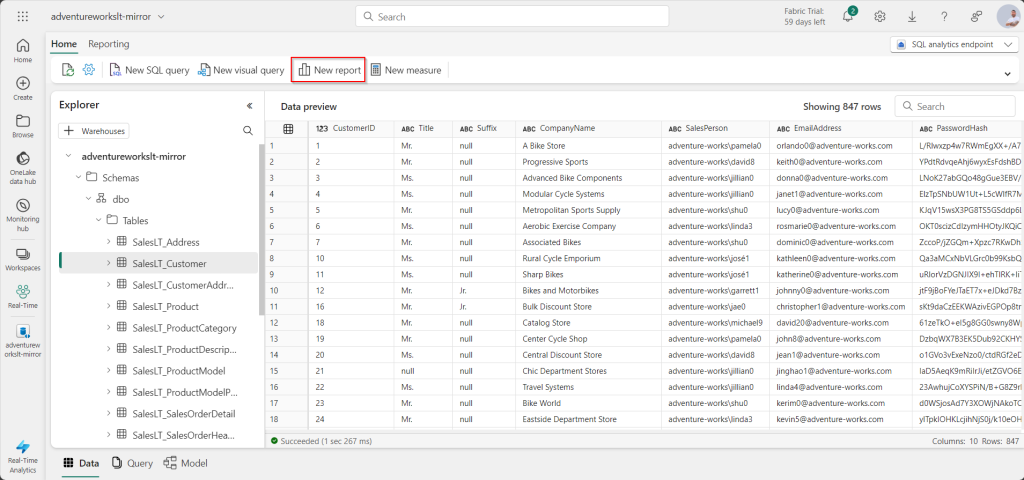Click 'Fabric Trial: 59 days left'

(x=805, y=16)
